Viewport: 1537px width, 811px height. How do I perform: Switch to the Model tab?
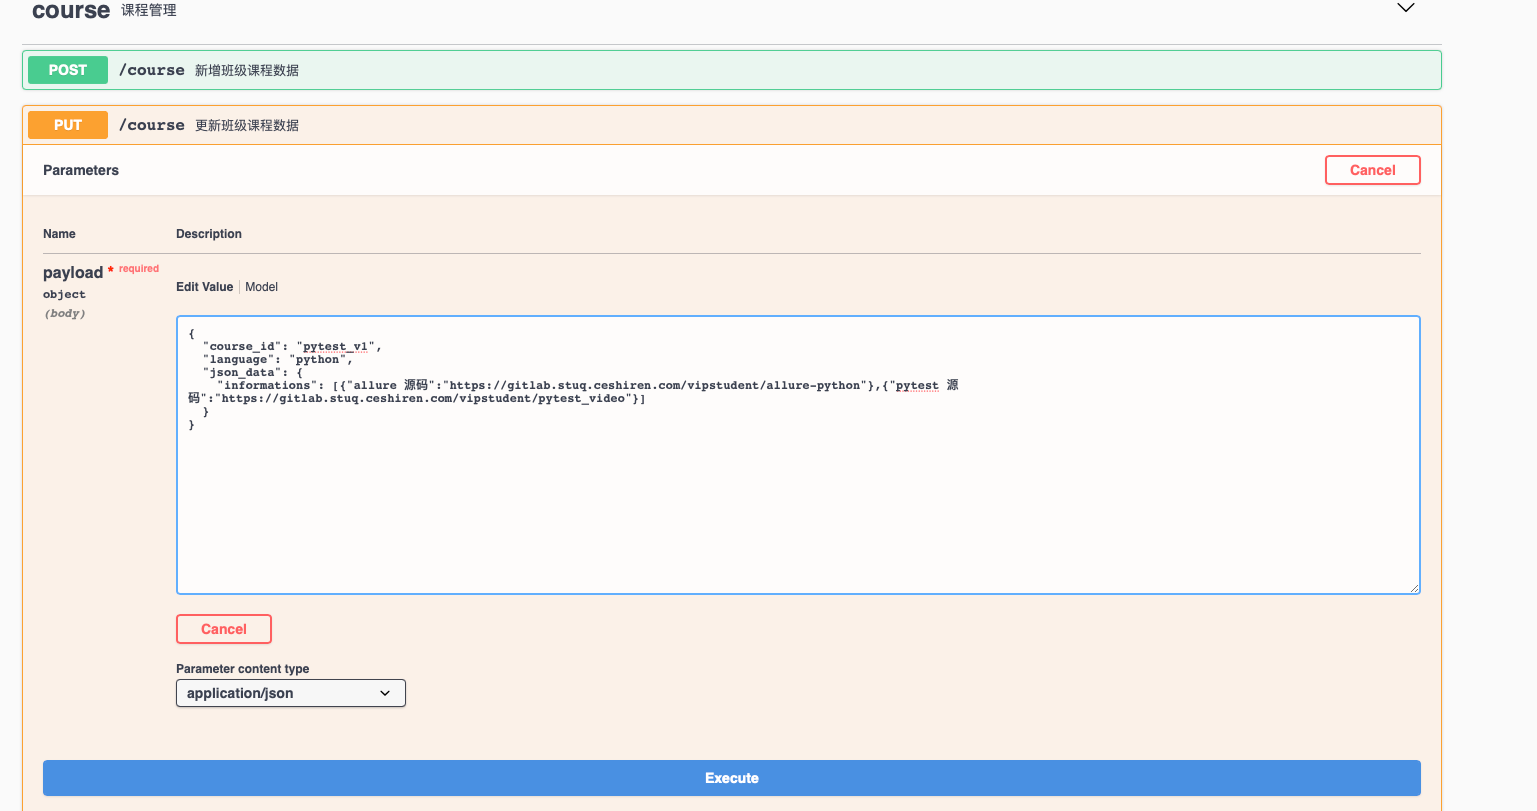[x=261, y=287]
